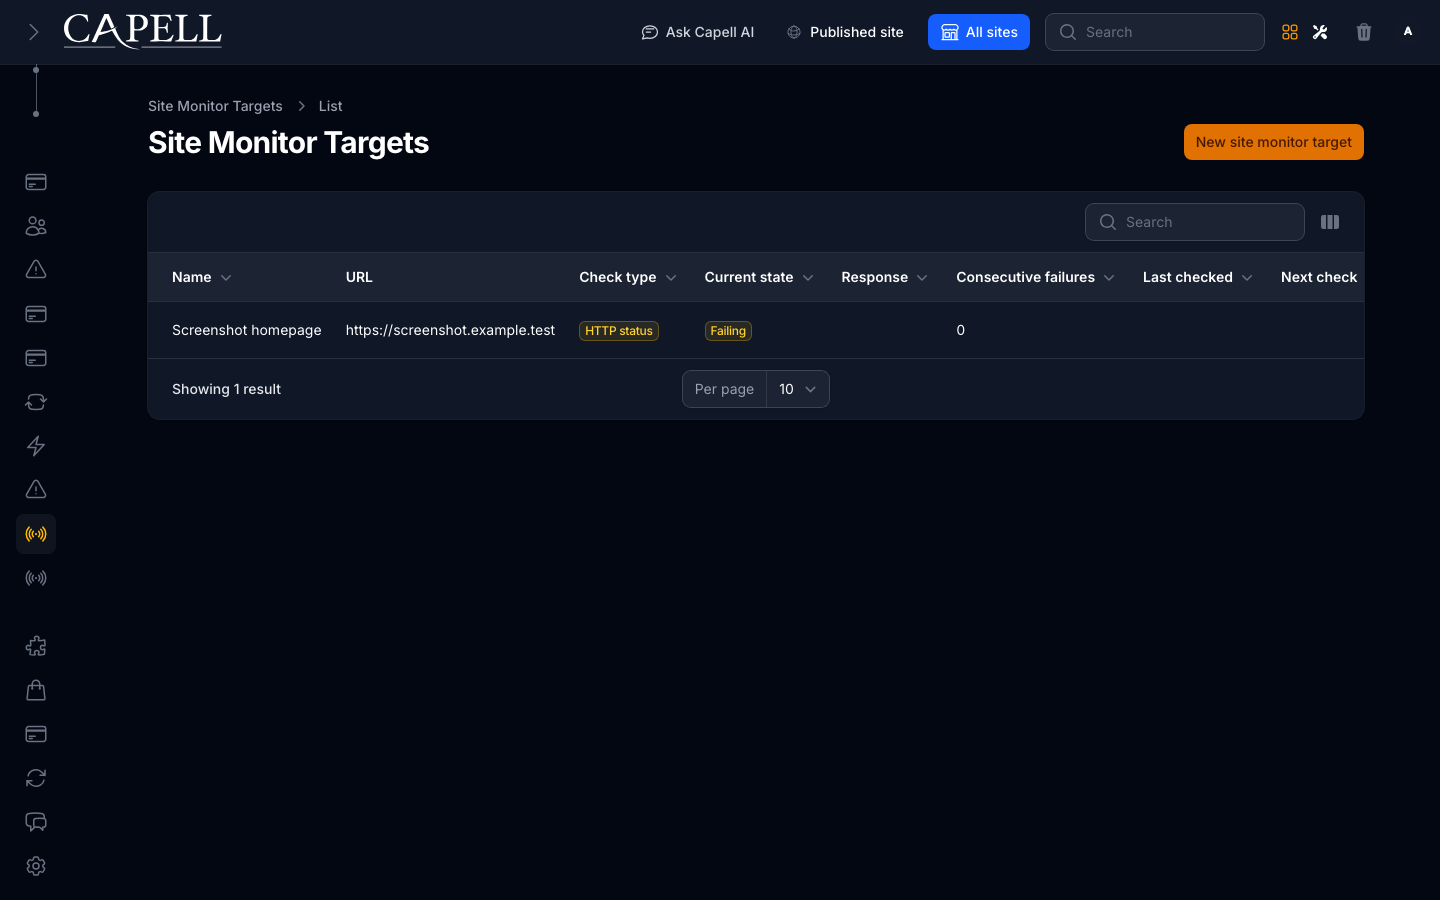Select the highlighted orange signal sidebar icon
Viewport: 1440px width, 900px height.
tap(36, 534)
